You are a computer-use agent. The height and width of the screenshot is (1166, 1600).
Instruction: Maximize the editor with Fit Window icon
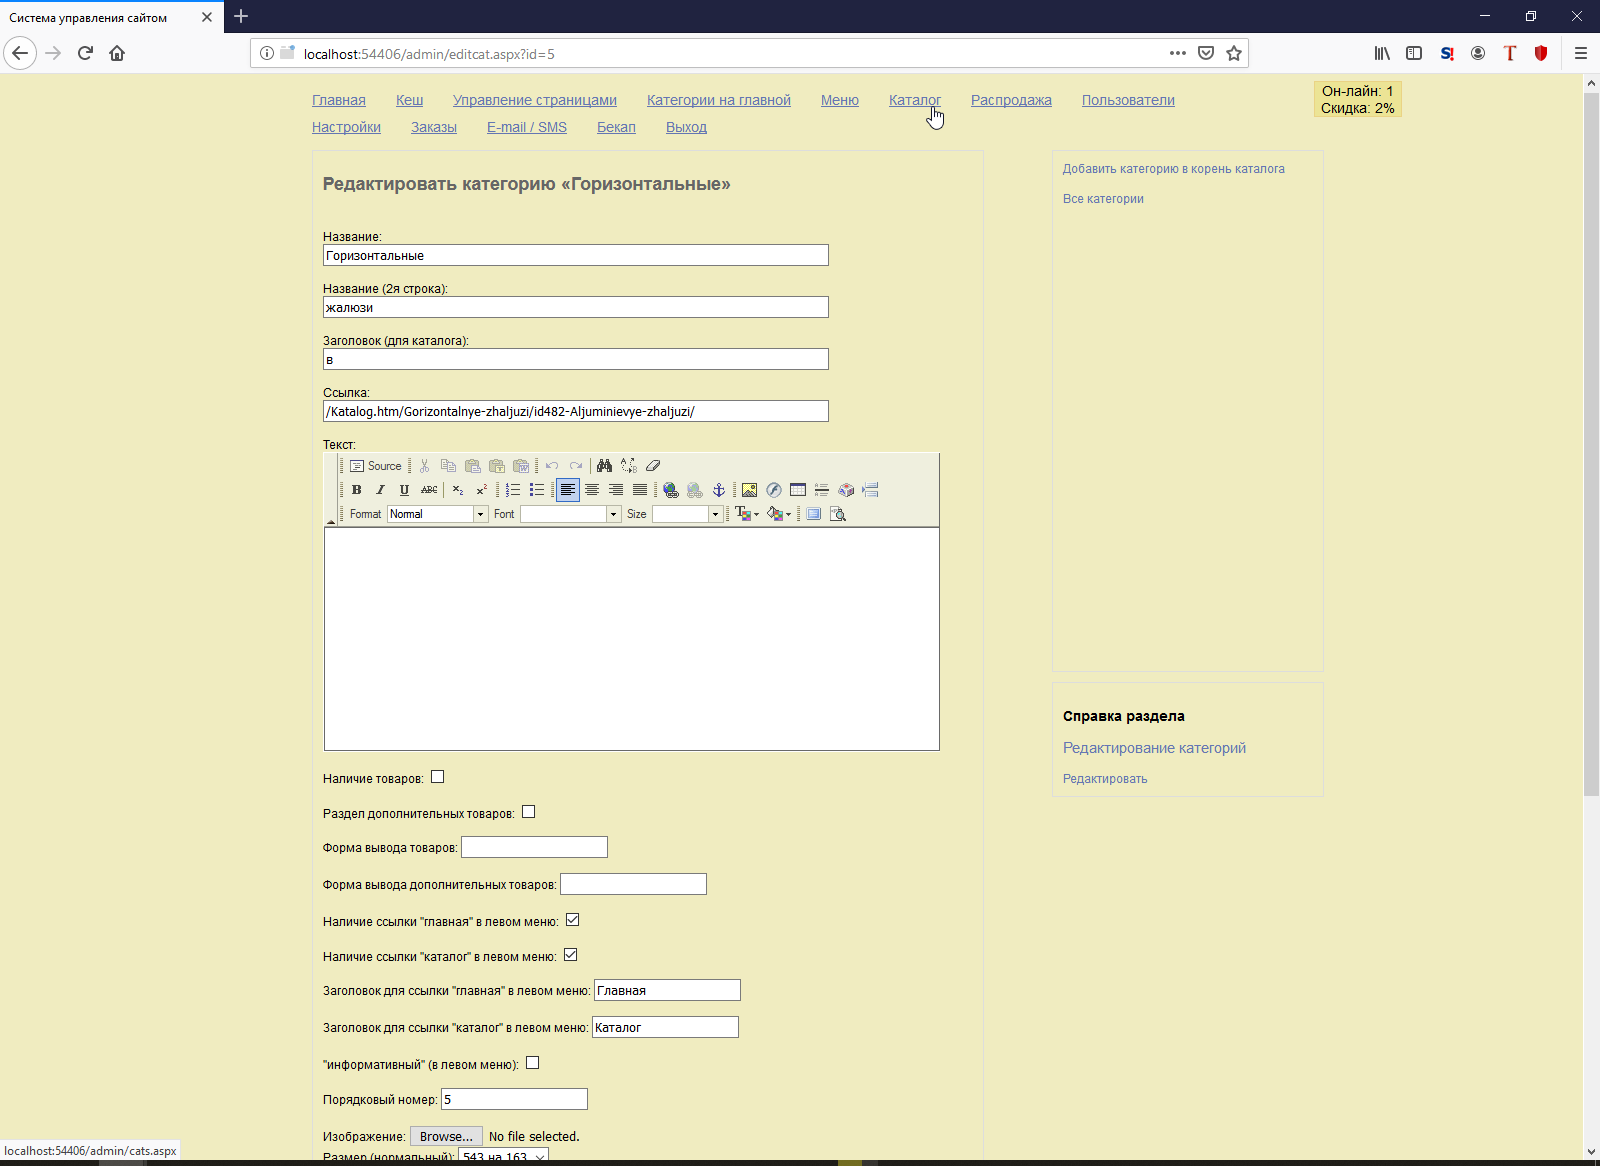(x=813, y=514)
